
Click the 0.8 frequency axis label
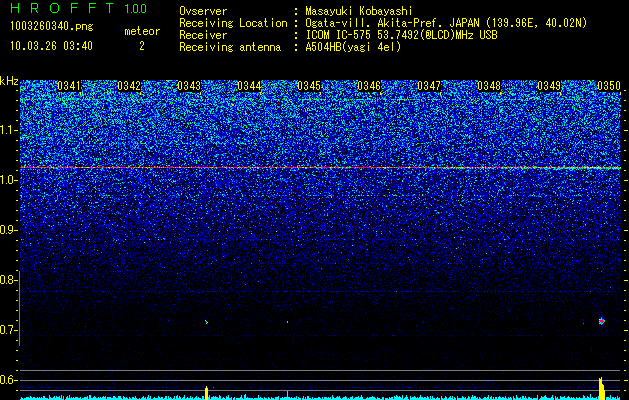[x=9, y=280]
